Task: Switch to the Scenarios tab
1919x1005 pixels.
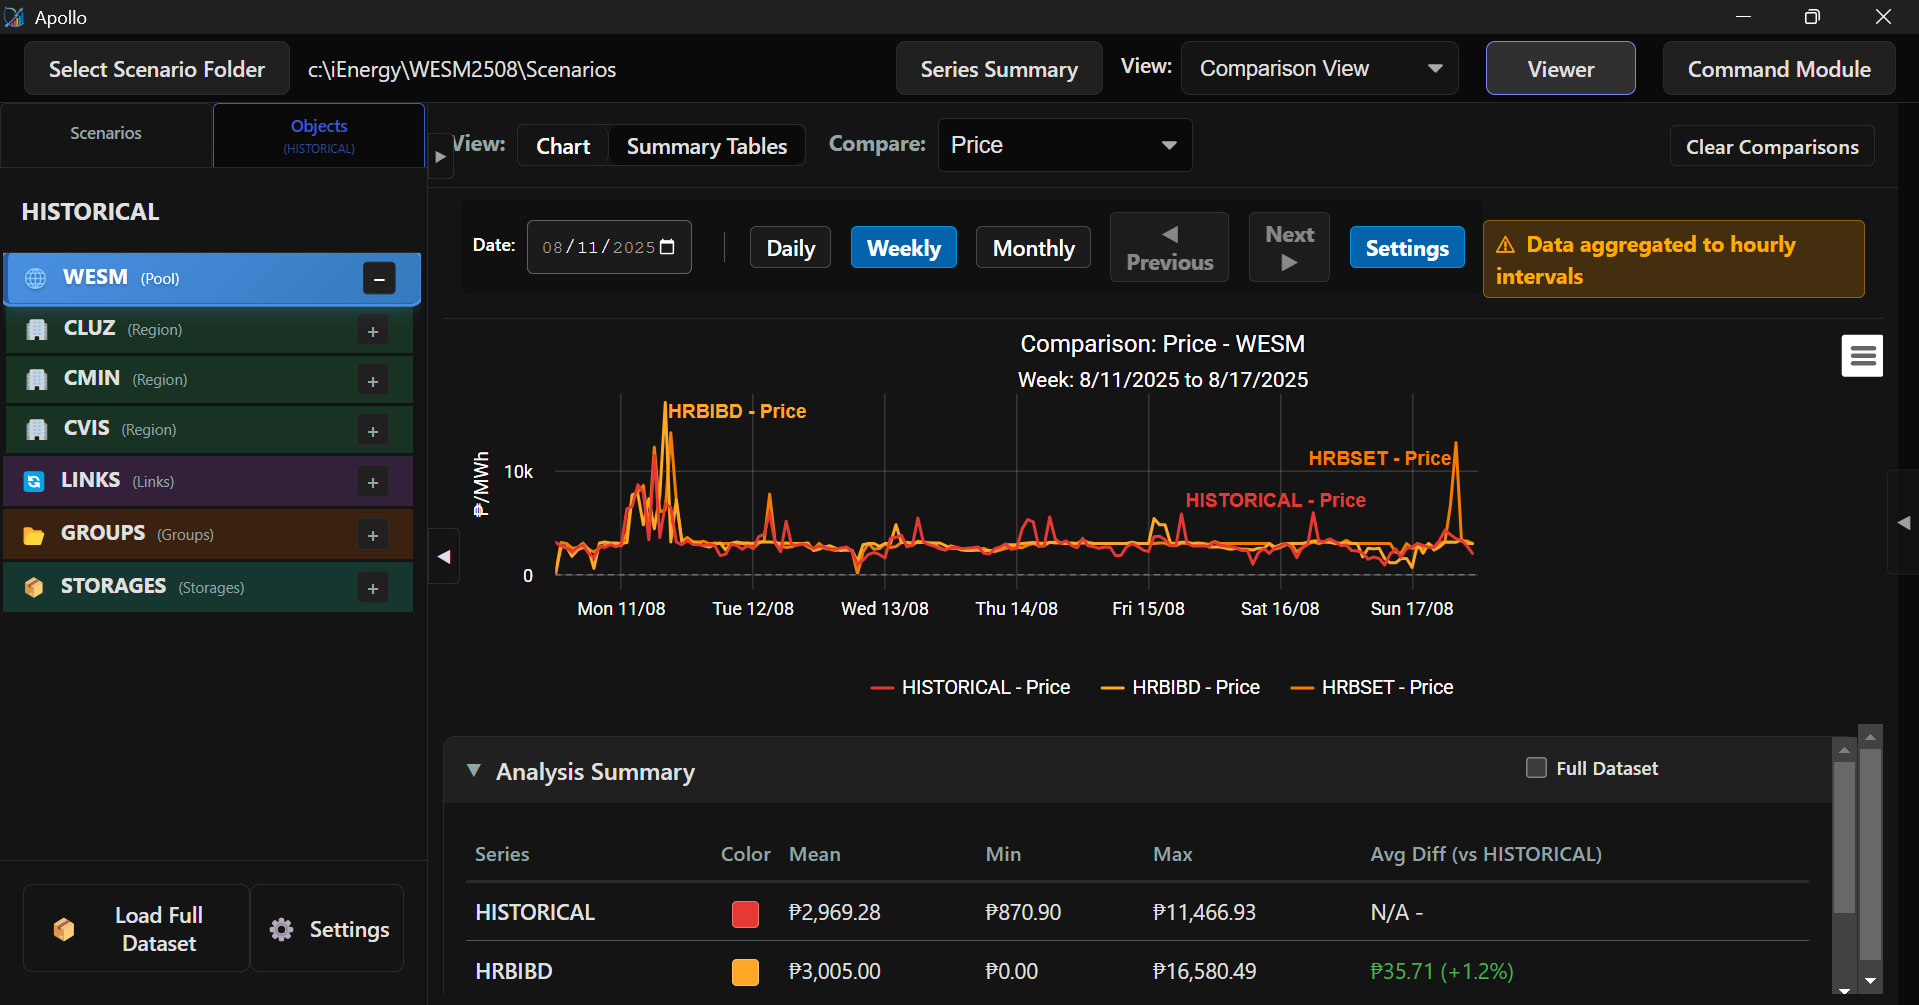Action: click(x=106, y=133)
